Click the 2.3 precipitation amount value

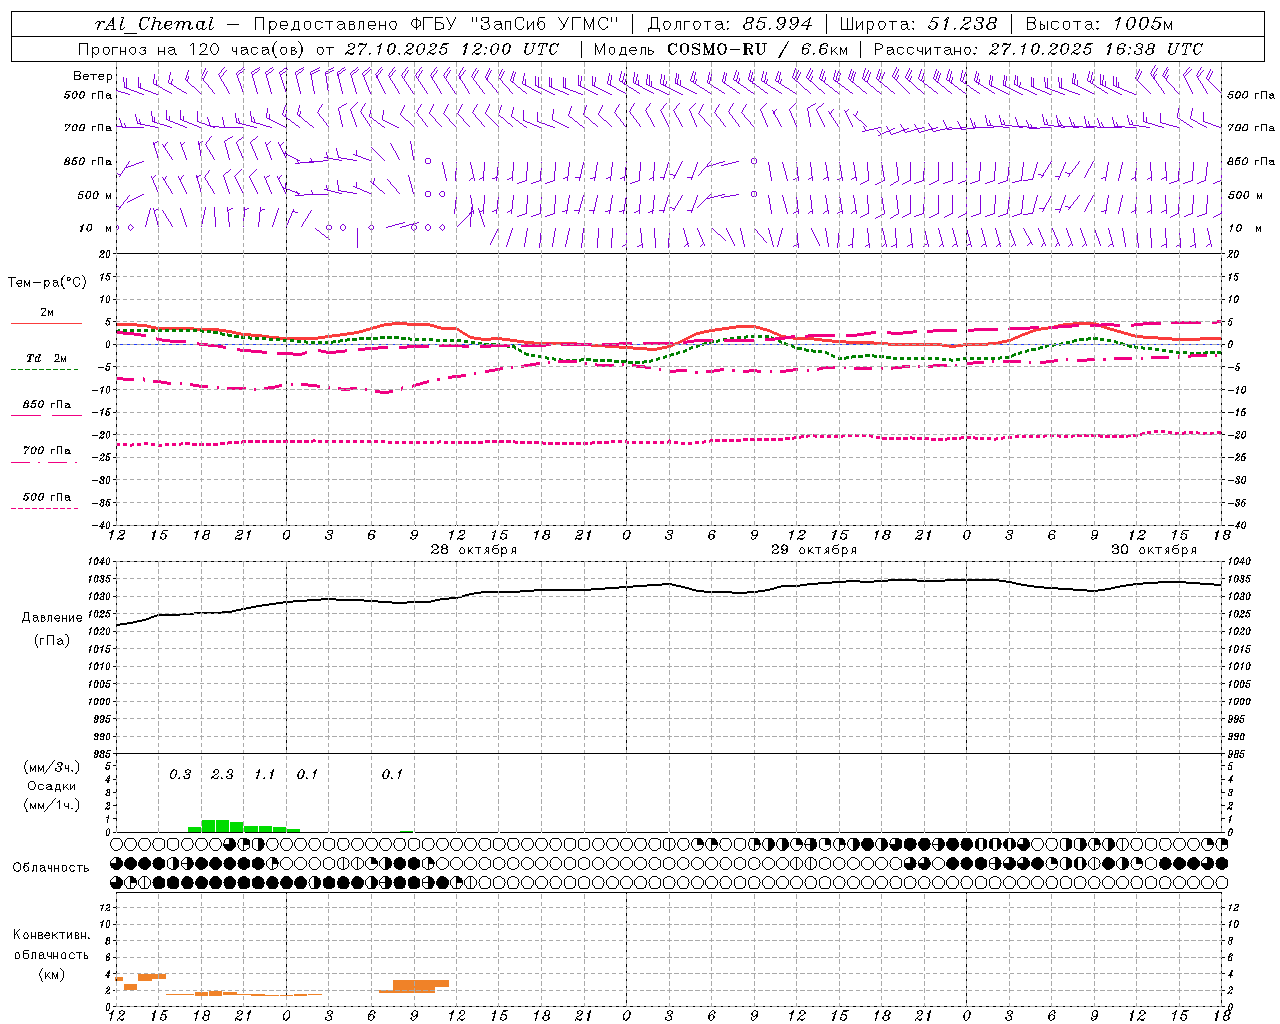pos(222,774)
